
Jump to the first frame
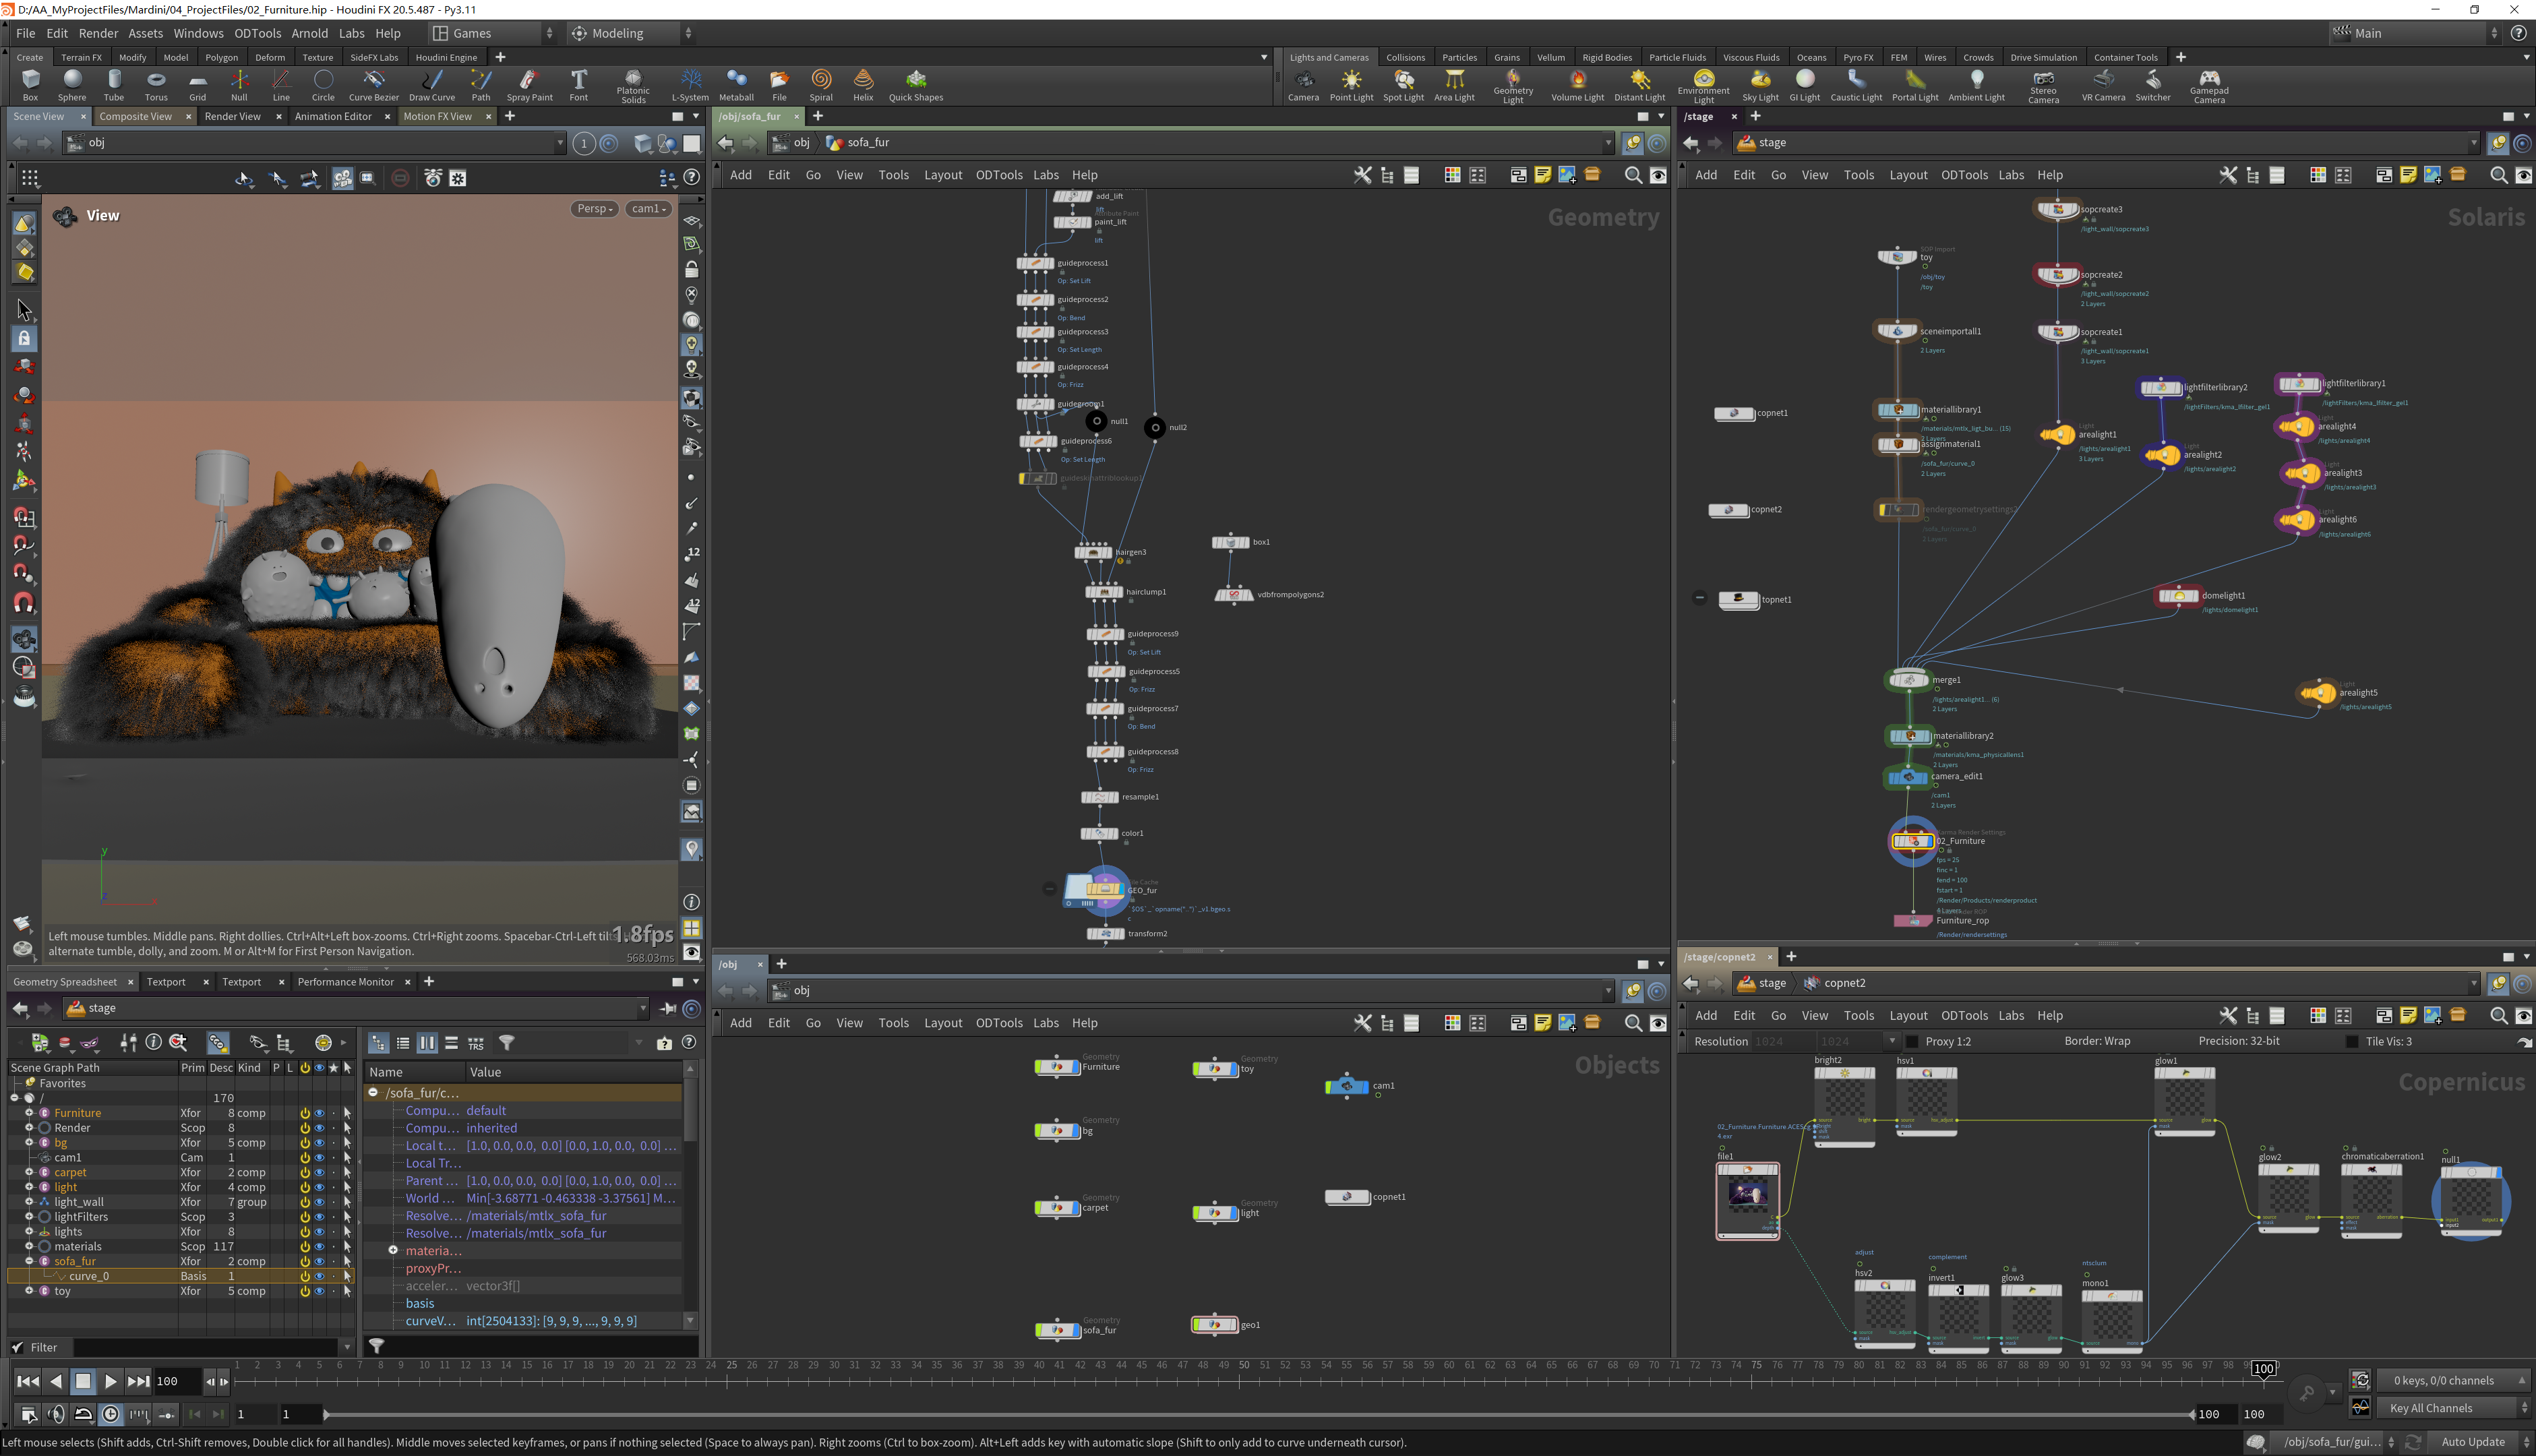(x=28, y=1382)
